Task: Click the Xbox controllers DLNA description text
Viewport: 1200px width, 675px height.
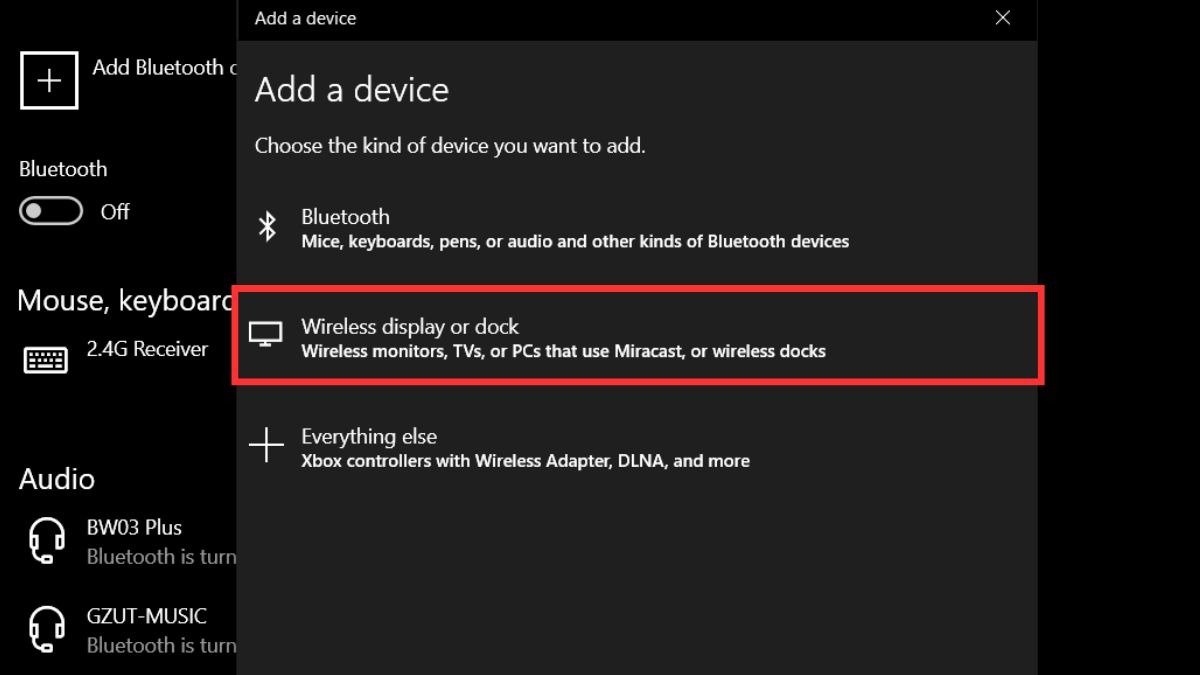Action: 525,461
